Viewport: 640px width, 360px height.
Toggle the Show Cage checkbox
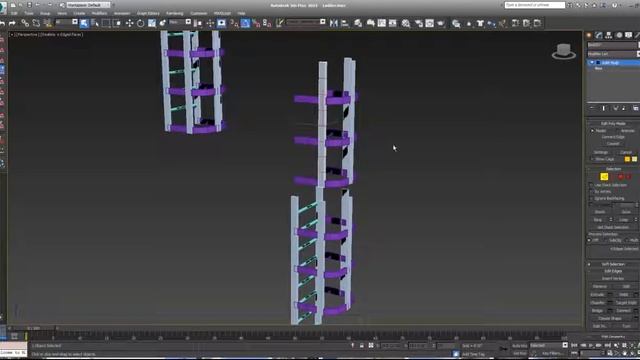[591, 159]
